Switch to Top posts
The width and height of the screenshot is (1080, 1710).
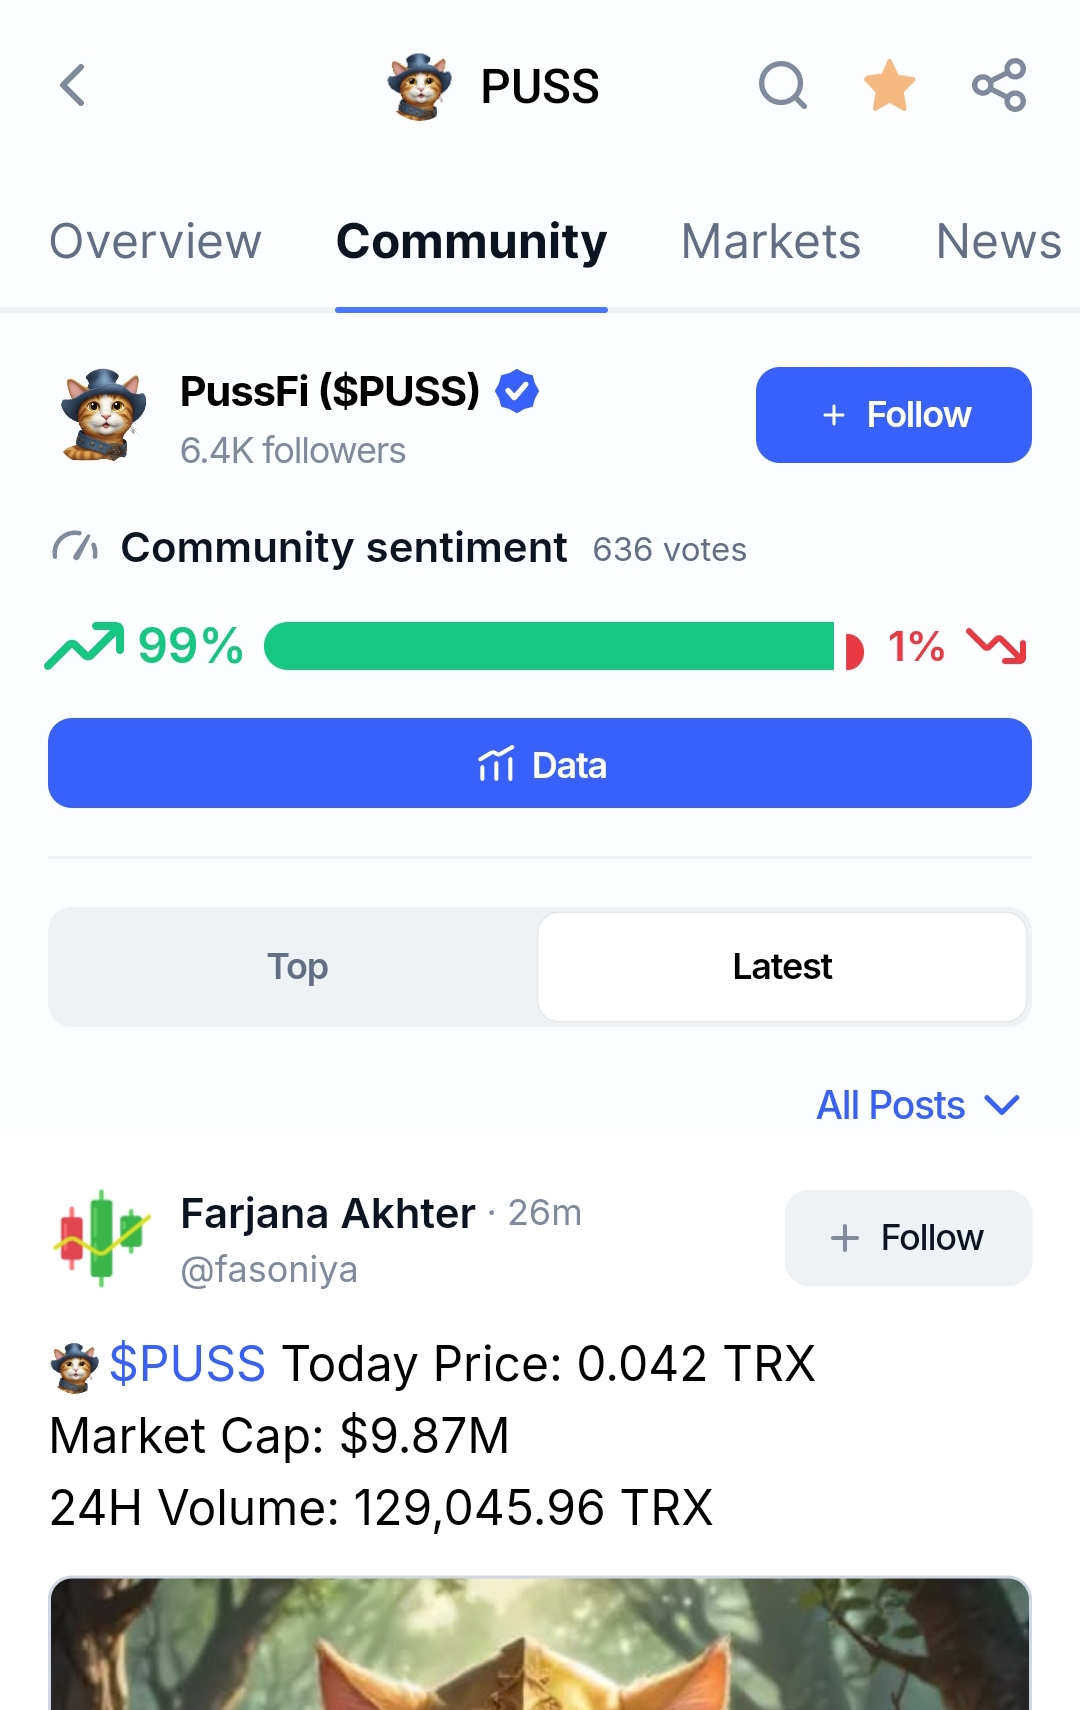(297, 967)
